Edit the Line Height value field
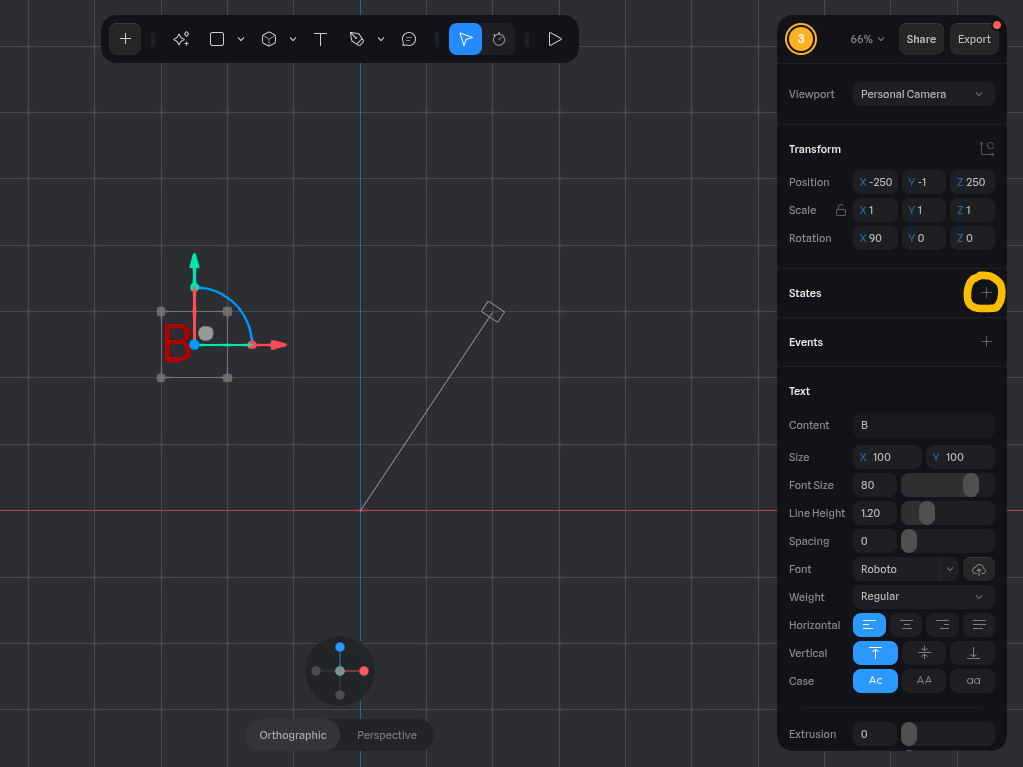 pos(874,513)
